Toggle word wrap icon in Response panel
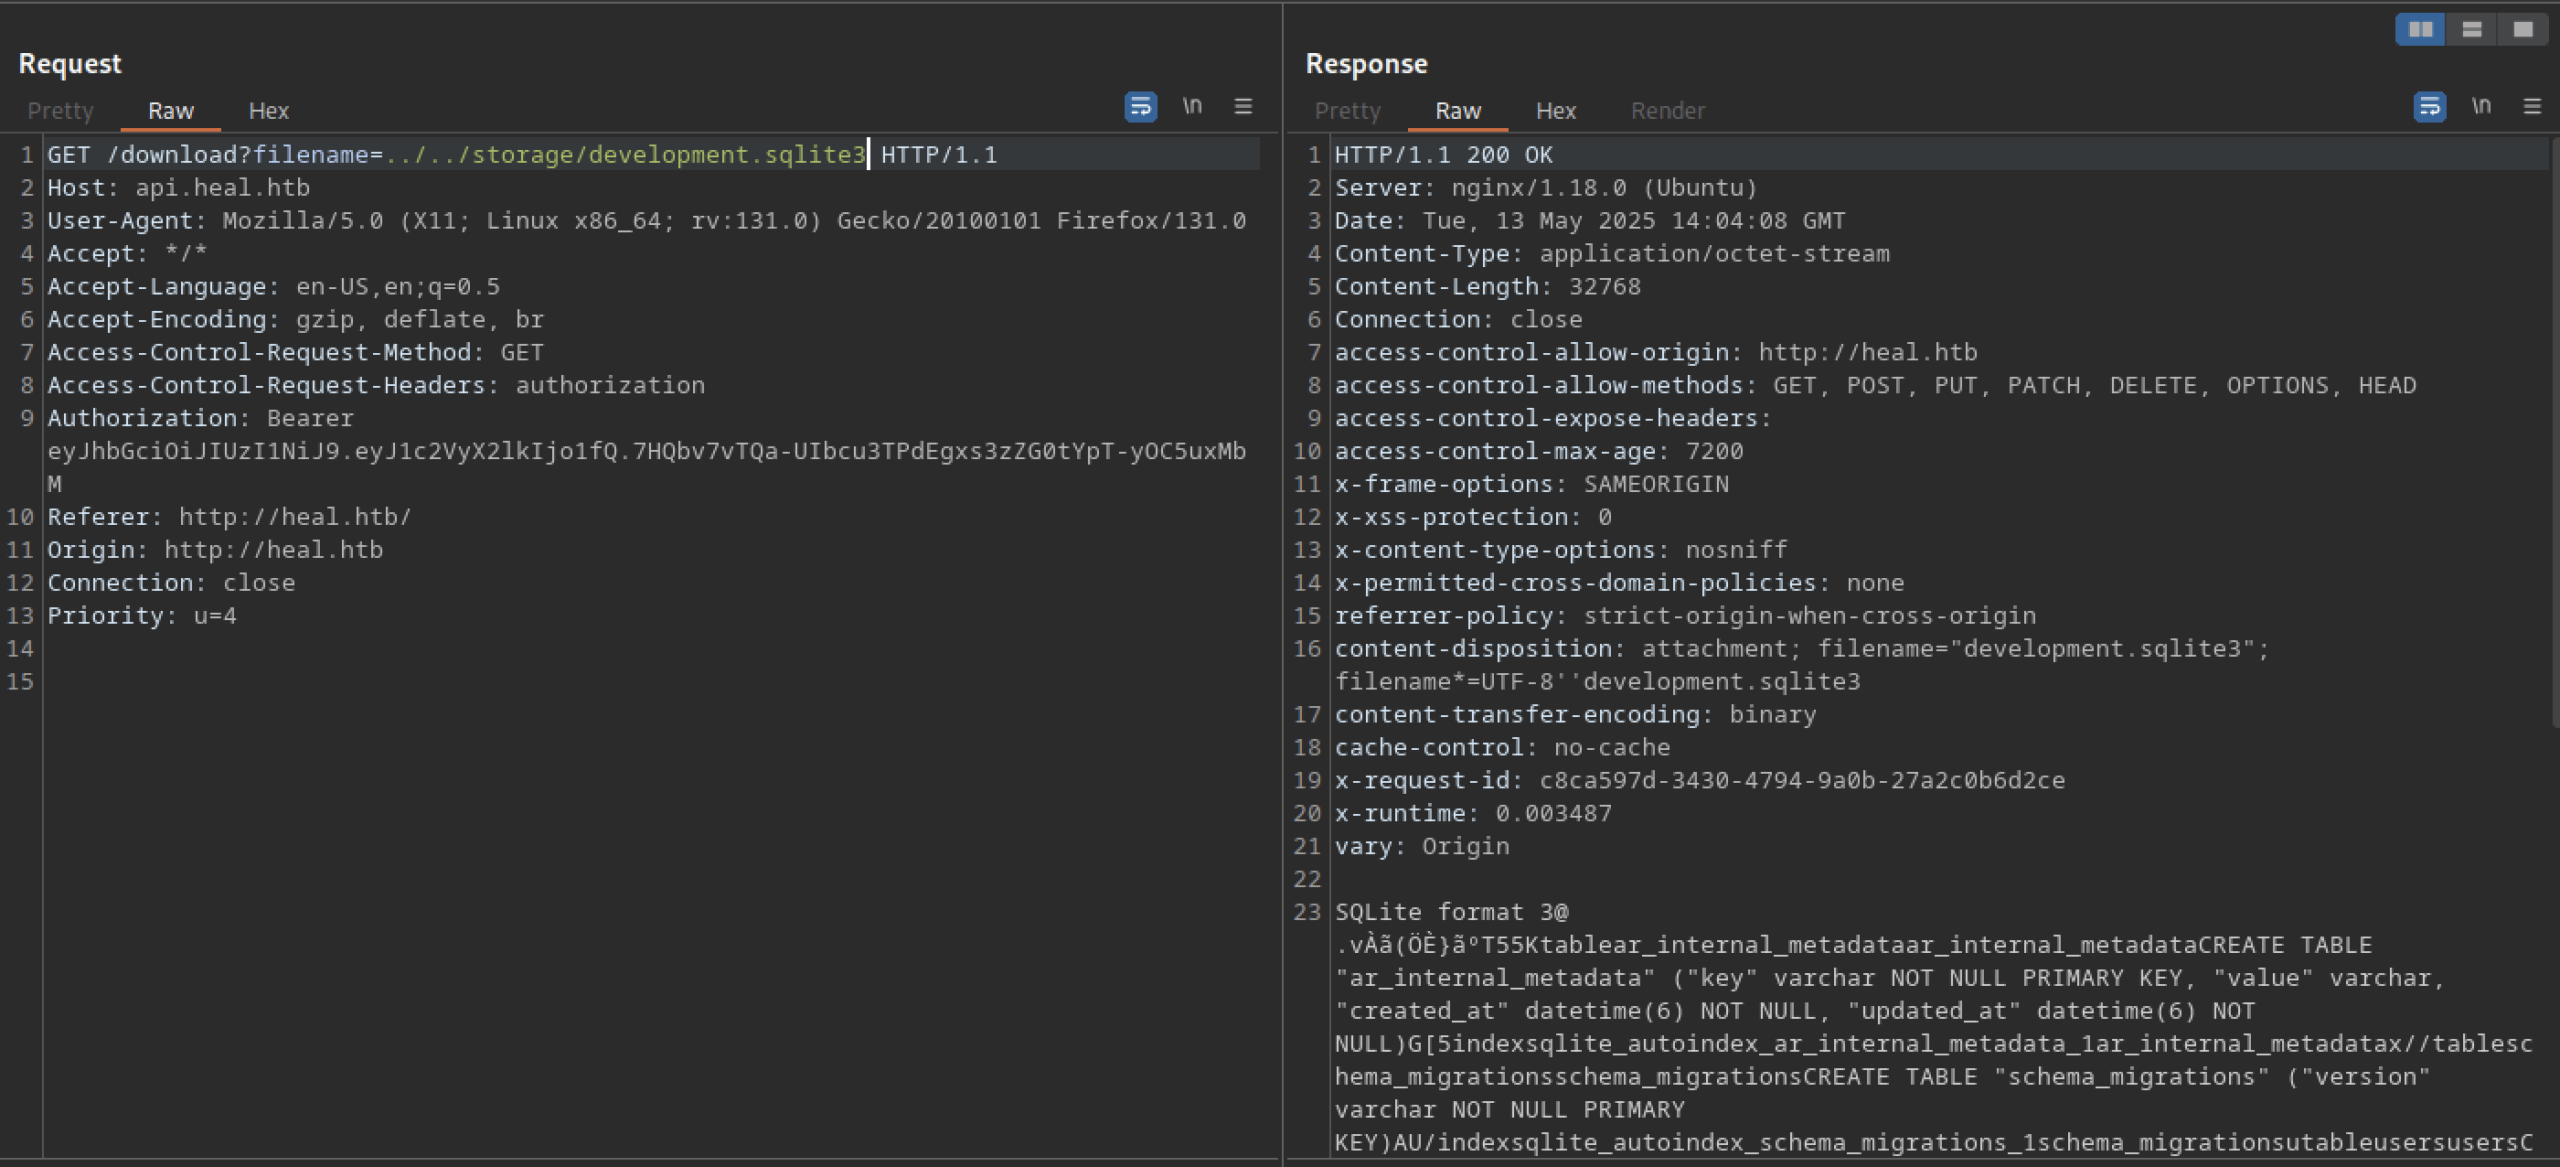The height and width of the screenshot is (1167, 2560). [2429, 106]
